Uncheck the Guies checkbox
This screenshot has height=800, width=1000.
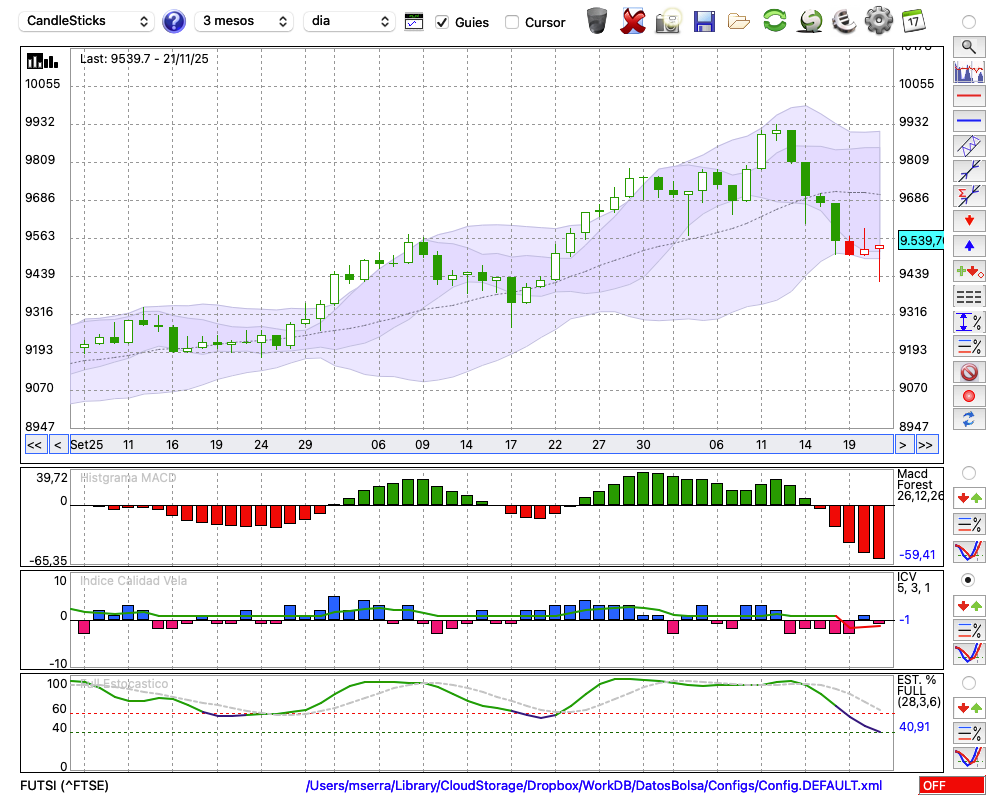pos(442,22)
